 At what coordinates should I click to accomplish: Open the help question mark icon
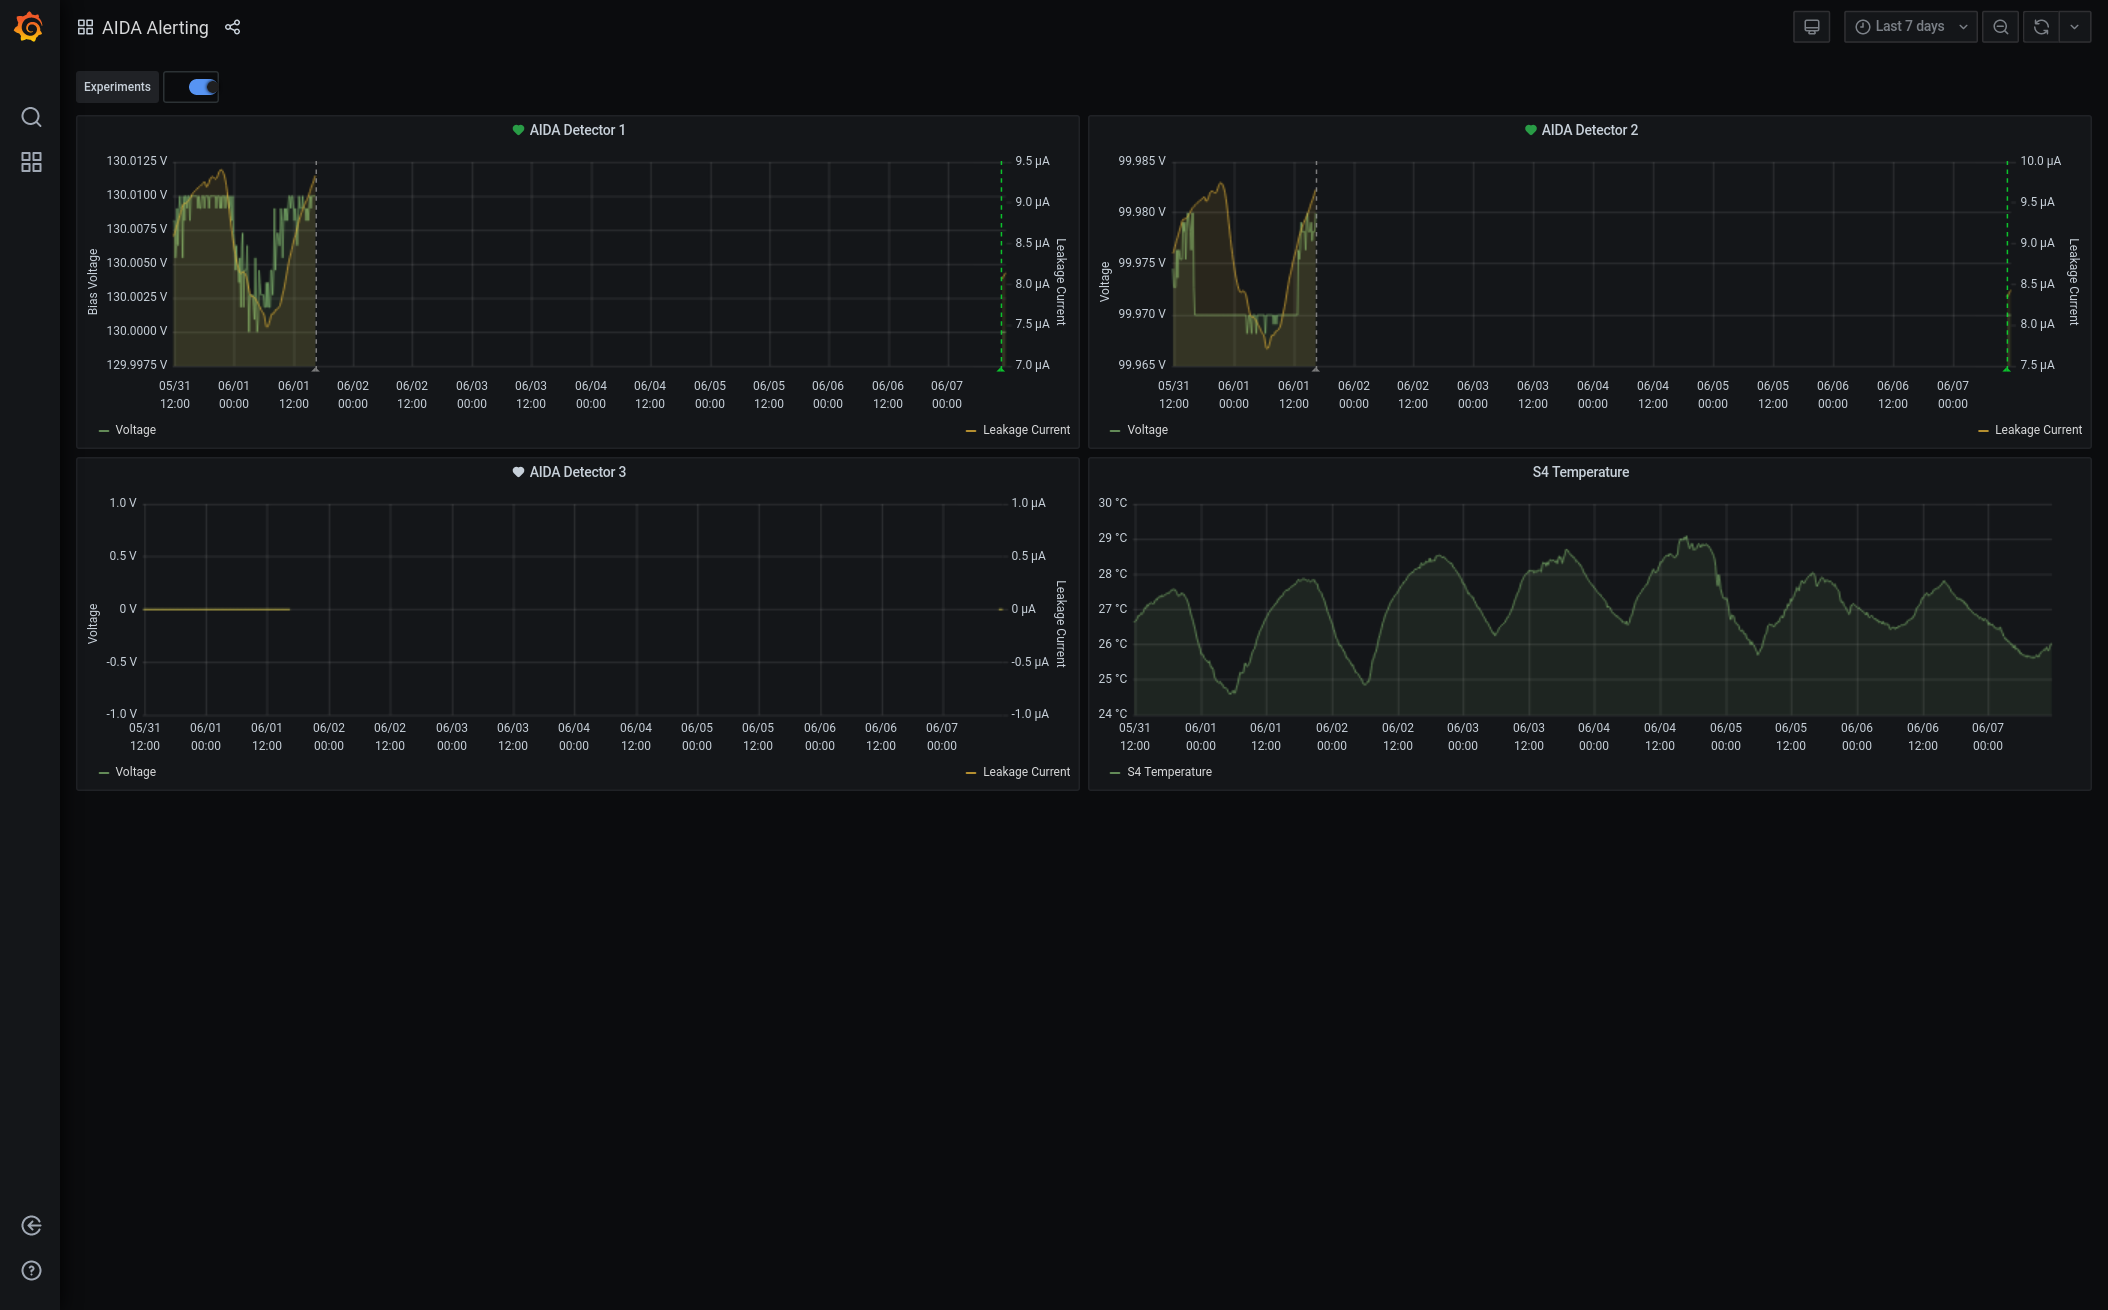tap(31, 1271)
